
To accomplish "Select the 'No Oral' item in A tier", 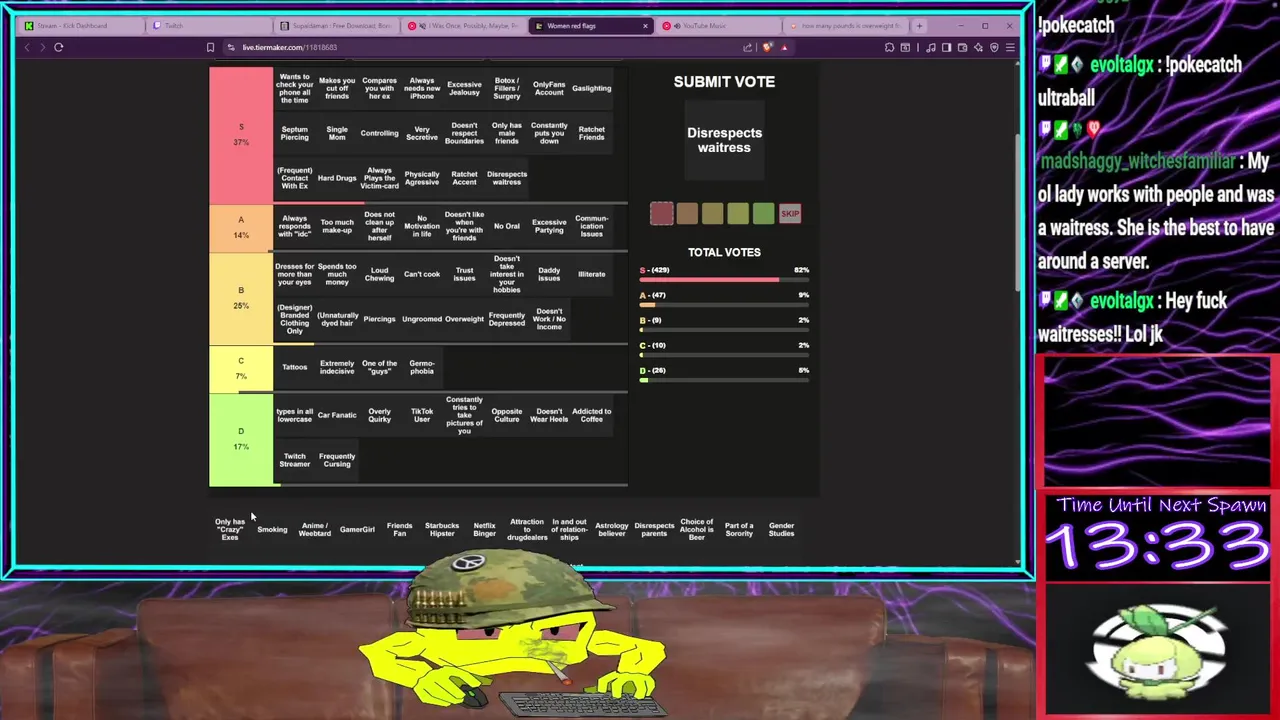I will 507,226.
